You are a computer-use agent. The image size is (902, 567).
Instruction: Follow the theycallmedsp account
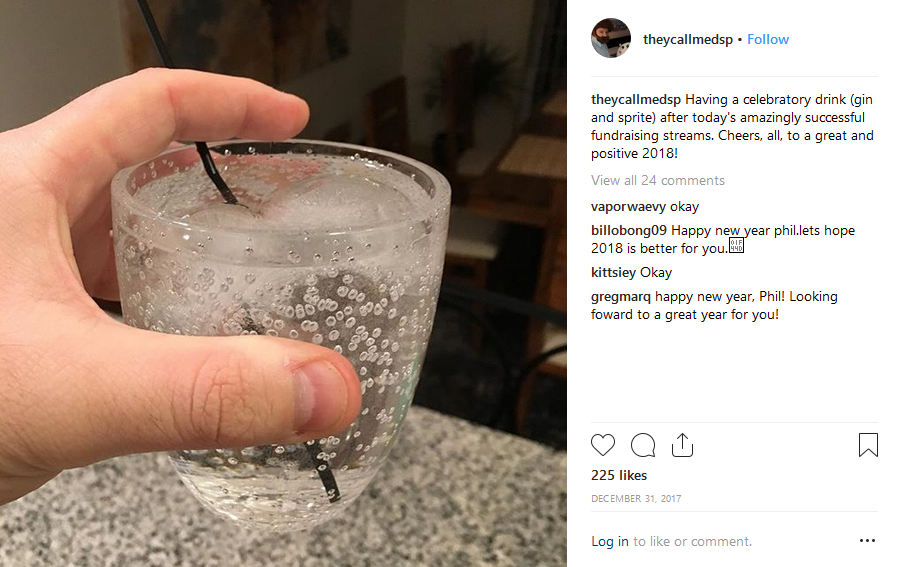[768, 39]
